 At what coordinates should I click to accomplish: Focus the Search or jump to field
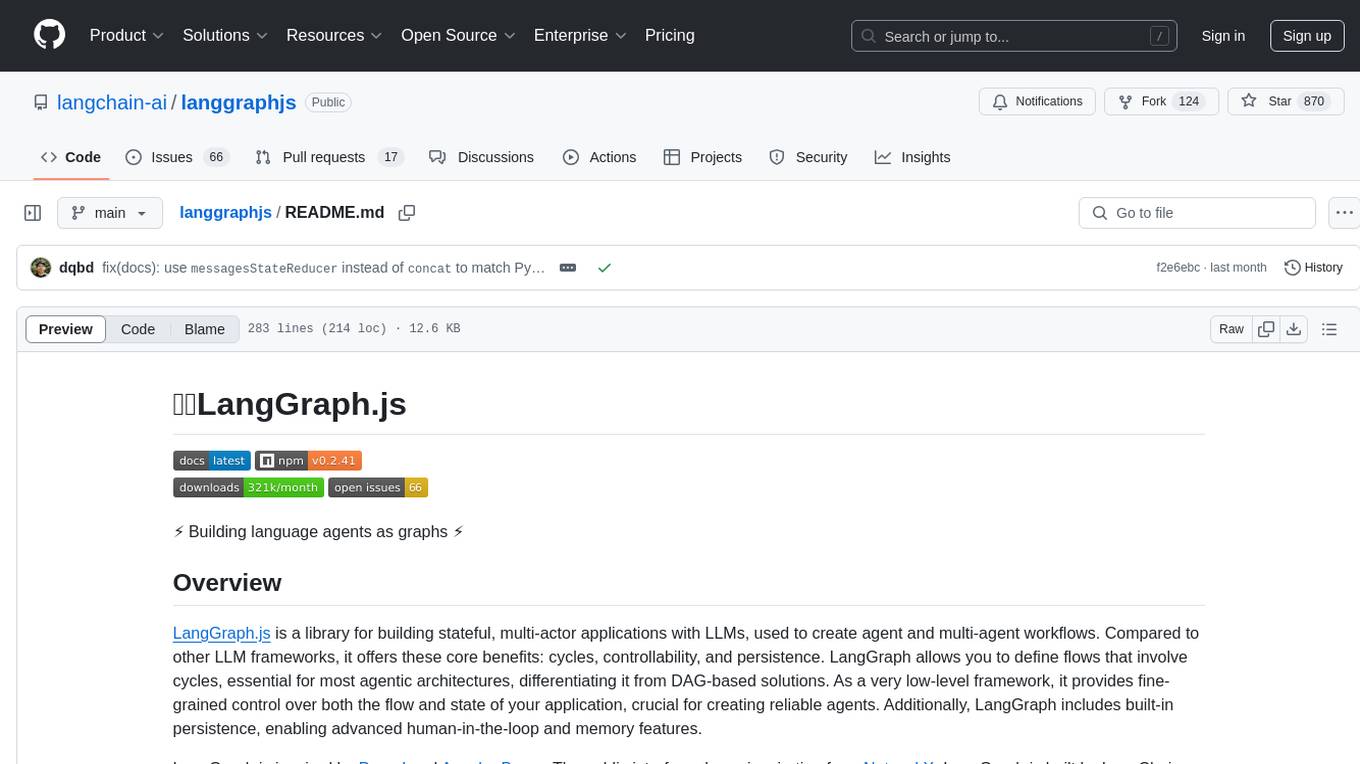pyautogui.click(x=1015, y=36)
